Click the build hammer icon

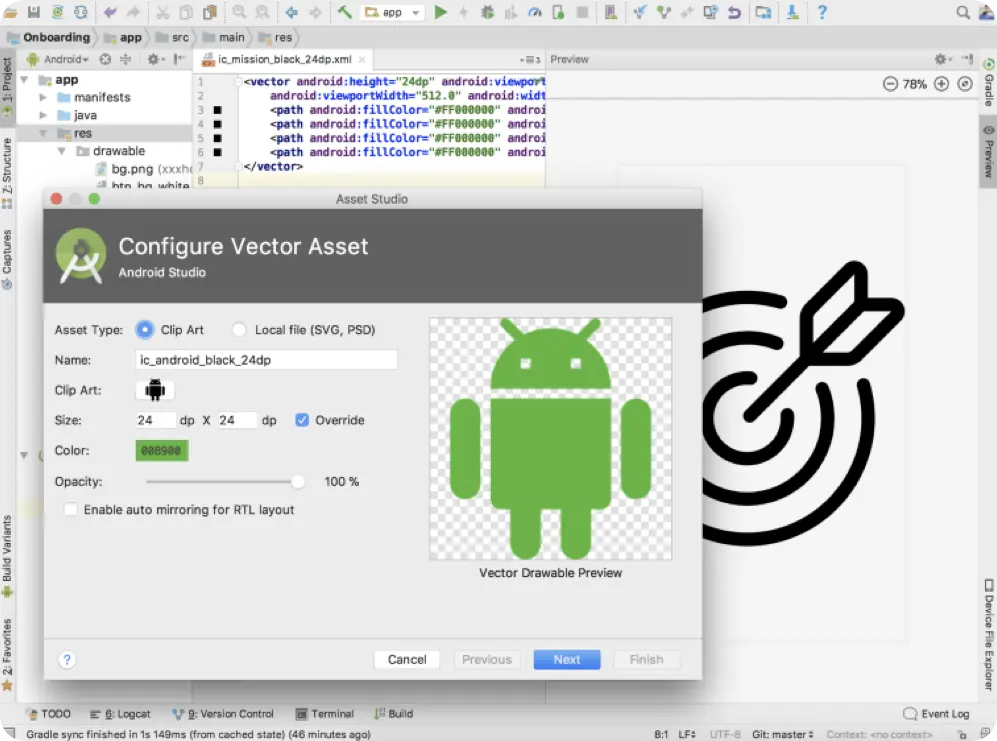click(x=345, y=12)
